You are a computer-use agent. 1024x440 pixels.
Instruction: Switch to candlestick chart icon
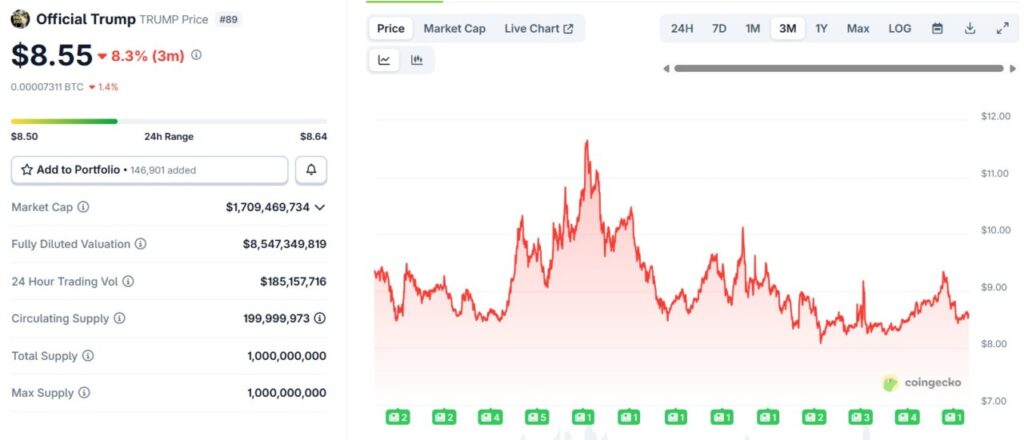tap(417, 60)
